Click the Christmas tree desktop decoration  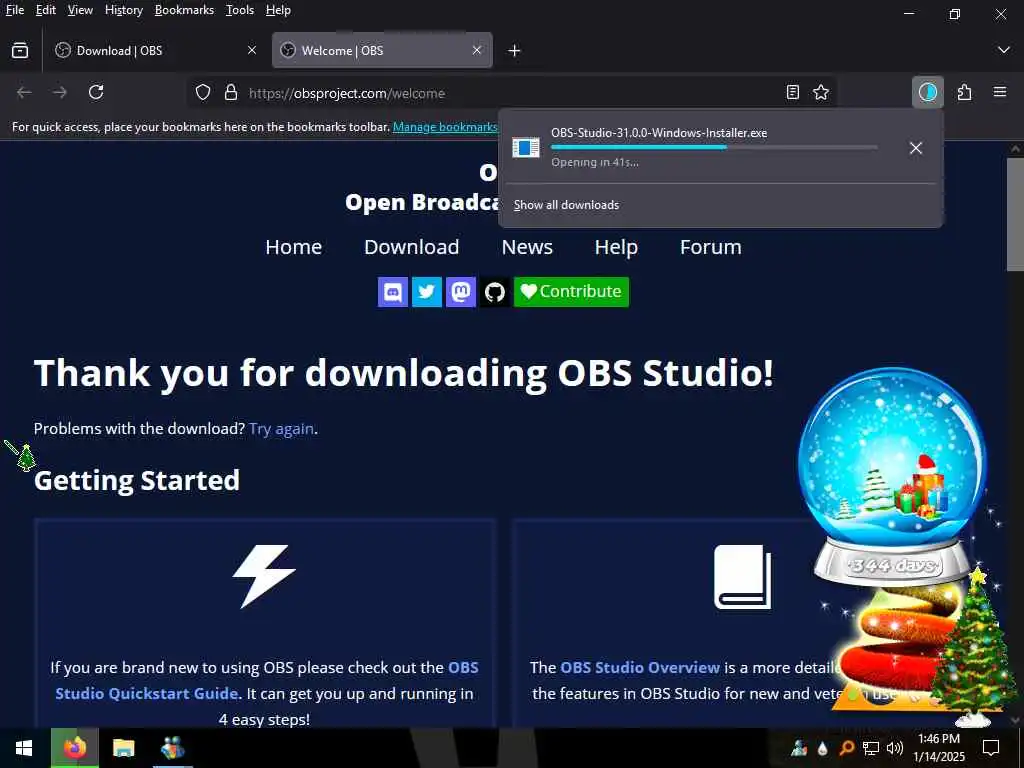click(973, 647)
